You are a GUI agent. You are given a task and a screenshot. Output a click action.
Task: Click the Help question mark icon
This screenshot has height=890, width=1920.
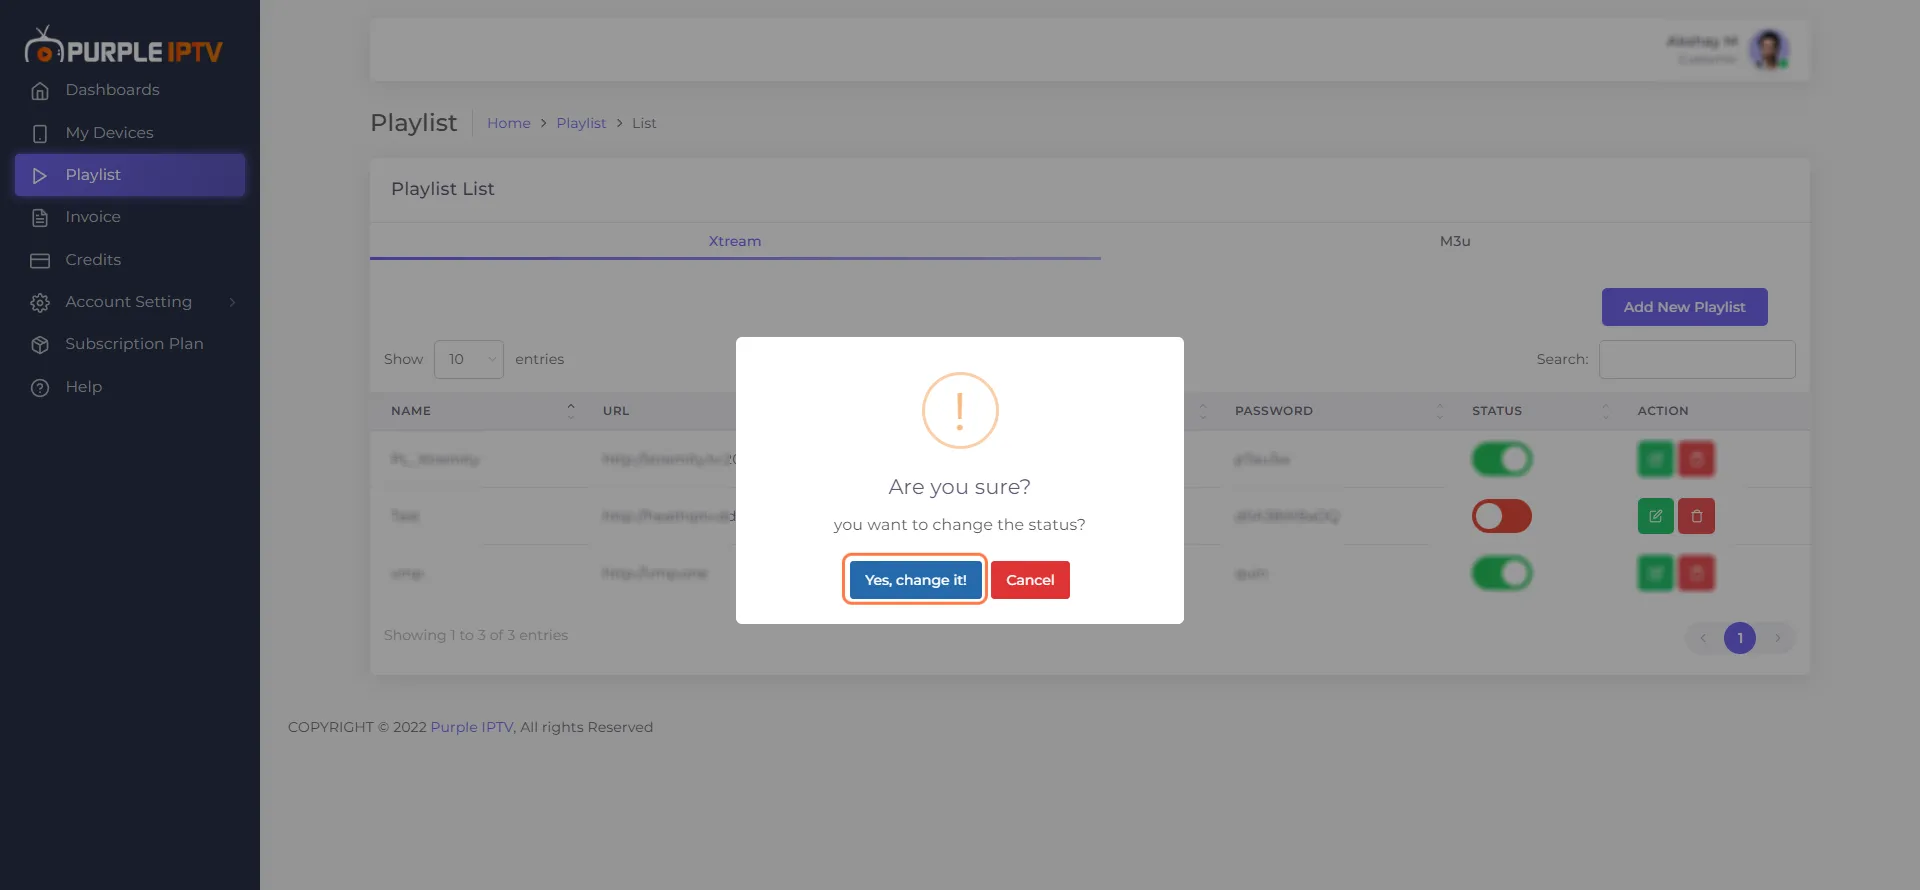tap(40, 388)
